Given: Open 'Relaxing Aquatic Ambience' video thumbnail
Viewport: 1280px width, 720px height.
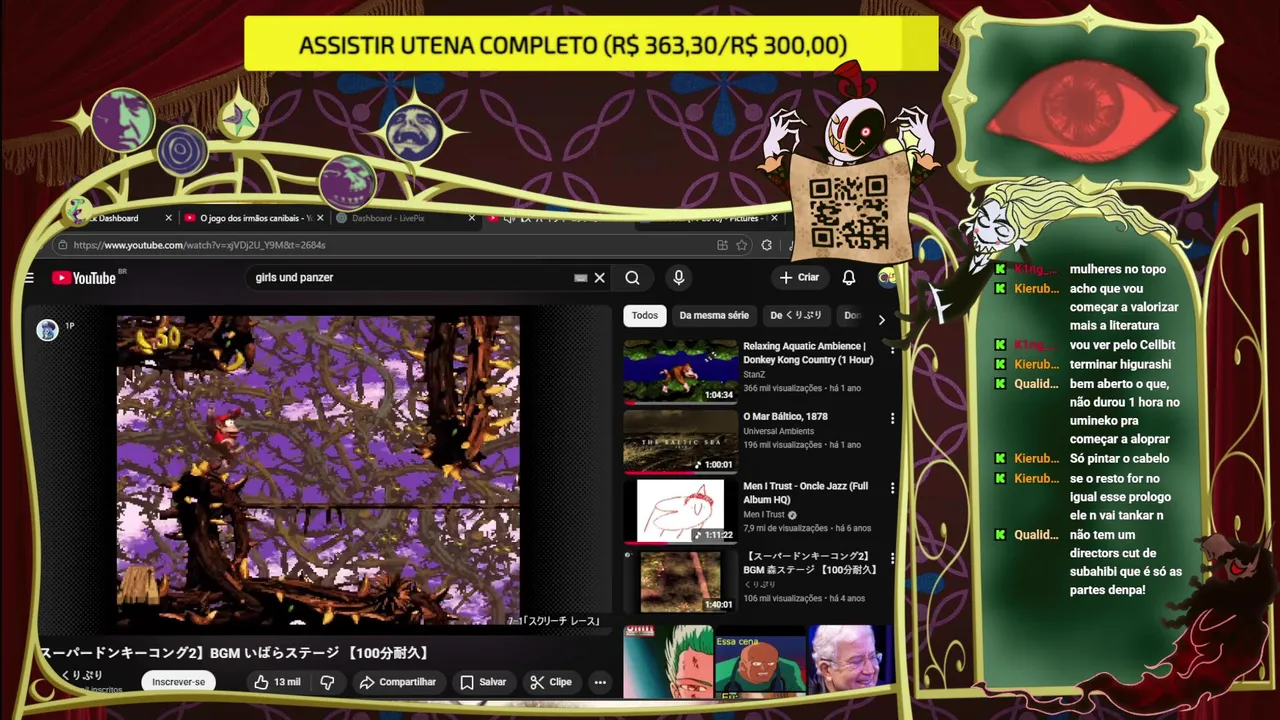Looking at the screenshot, I should pos(680,371).
